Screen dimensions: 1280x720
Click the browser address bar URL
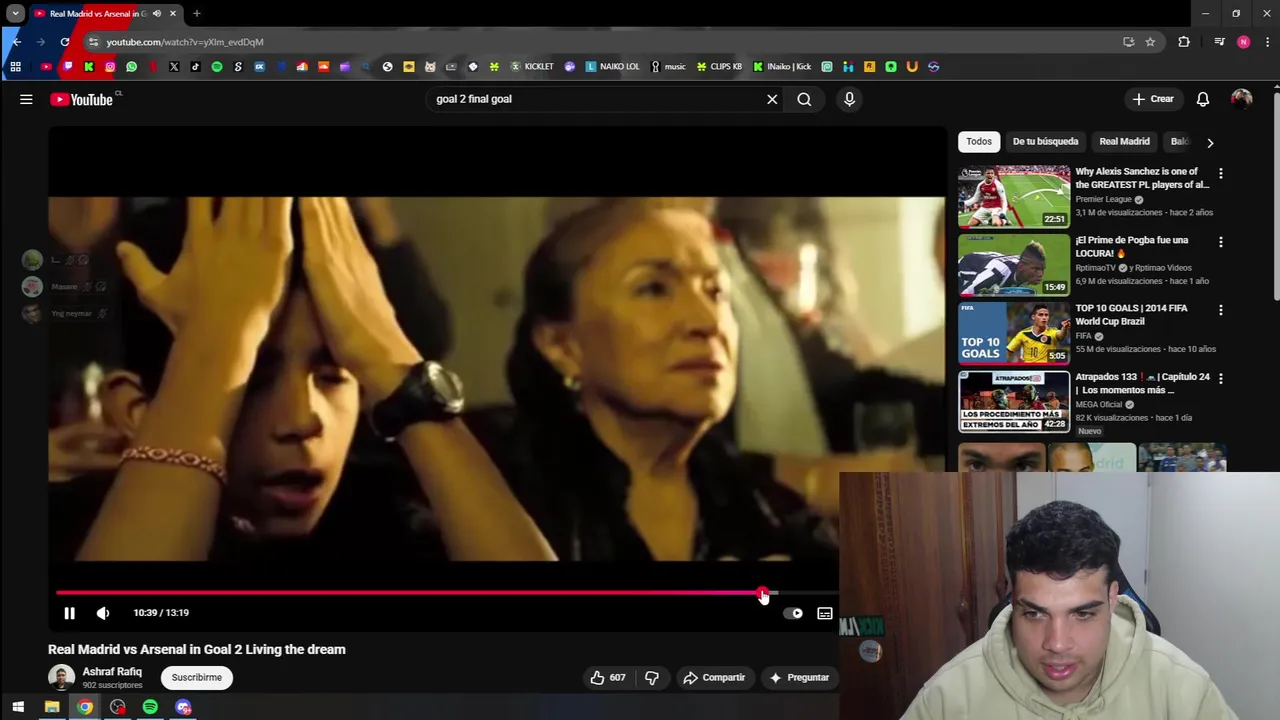tap(185, 42)
